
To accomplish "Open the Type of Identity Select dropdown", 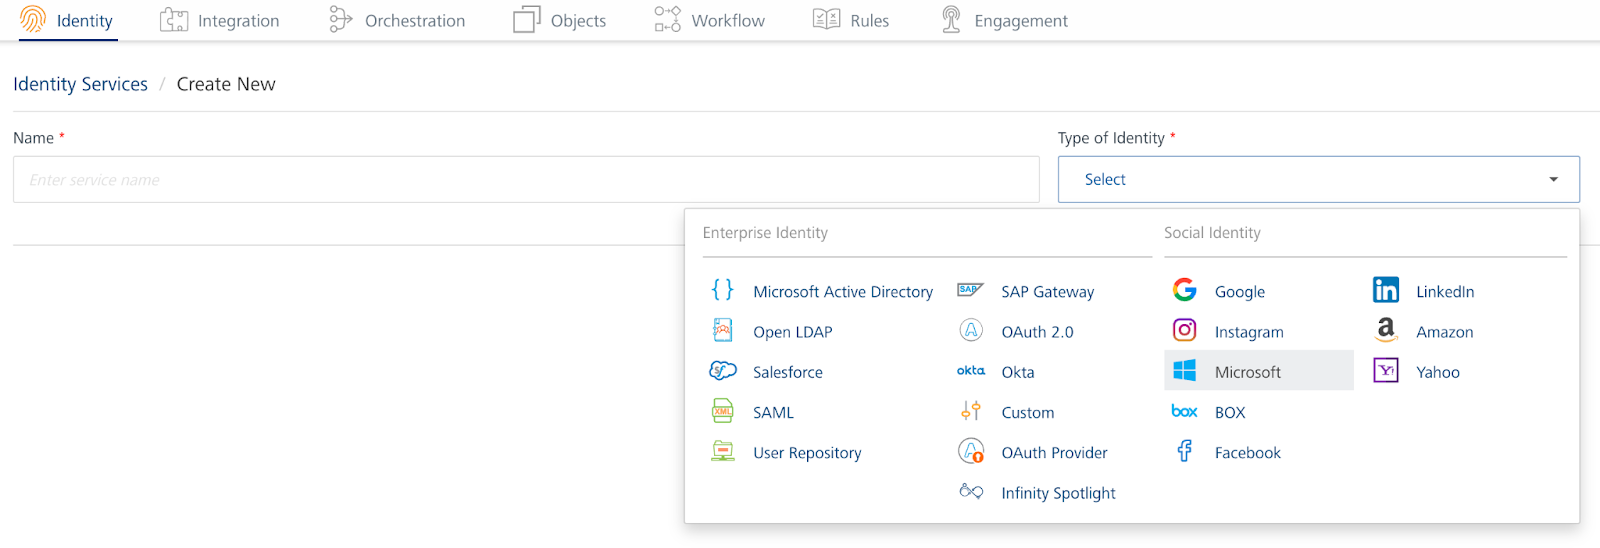I will point(1319,179).
